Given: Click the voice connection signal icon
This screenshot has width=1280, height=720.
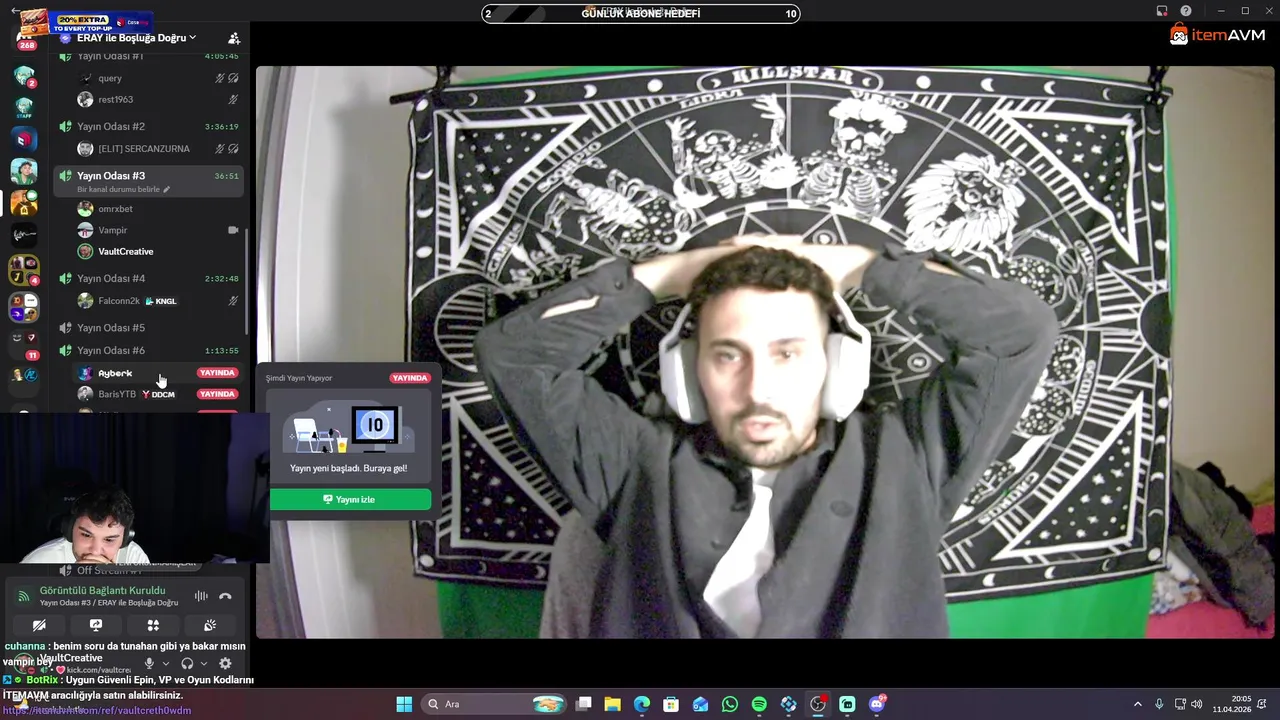Looking at the screenshot, I should pos(24,596).
